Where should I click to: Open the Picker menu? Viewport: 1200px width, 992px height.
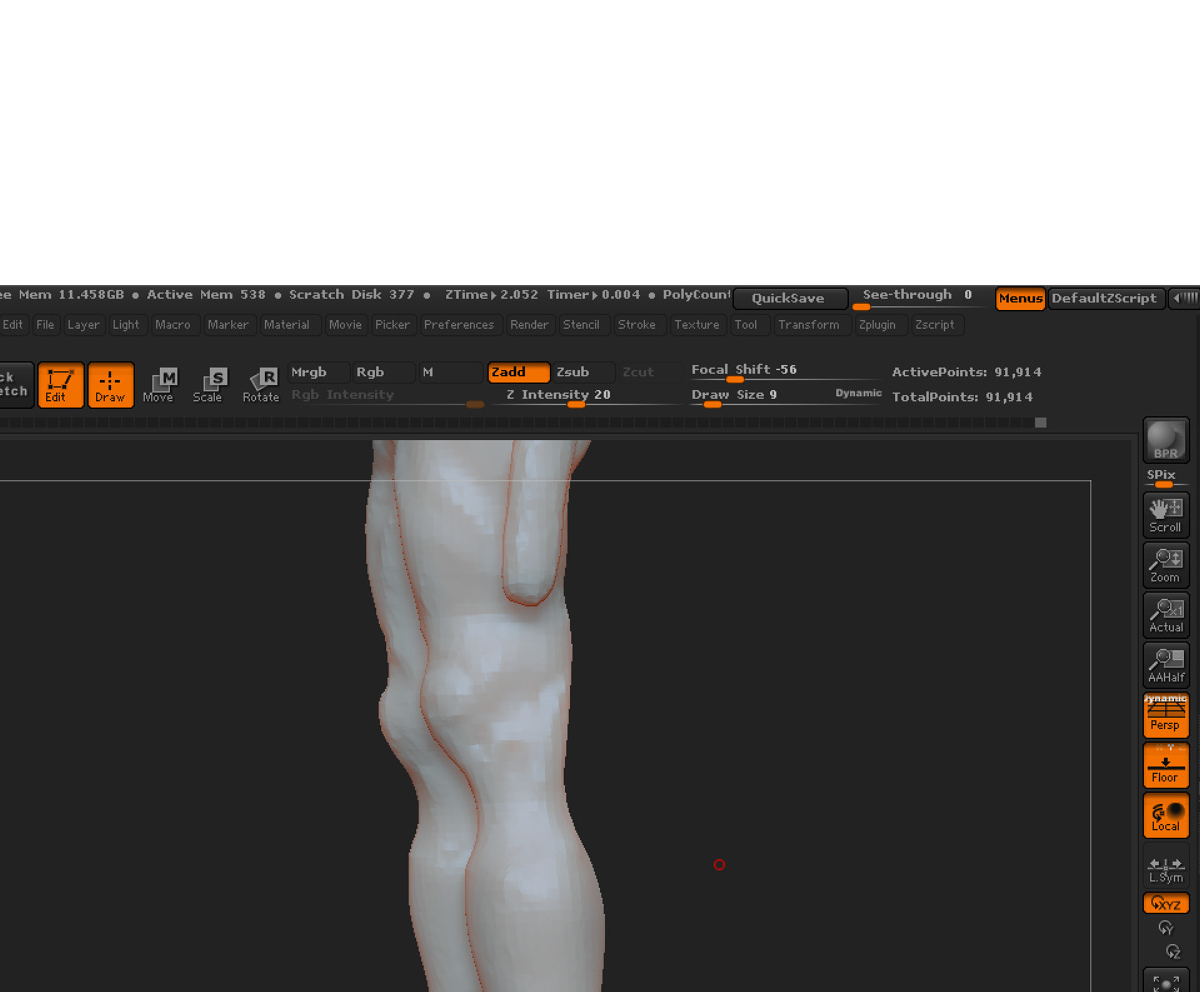pos(392,325)
